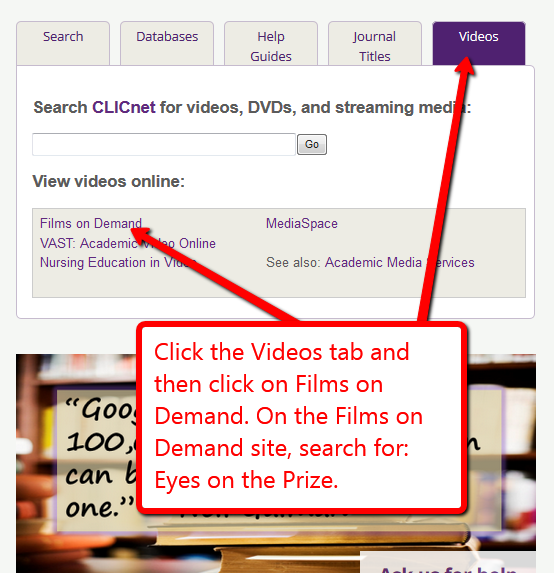Focus the CLICnet video search field

[x=164, y=145]
